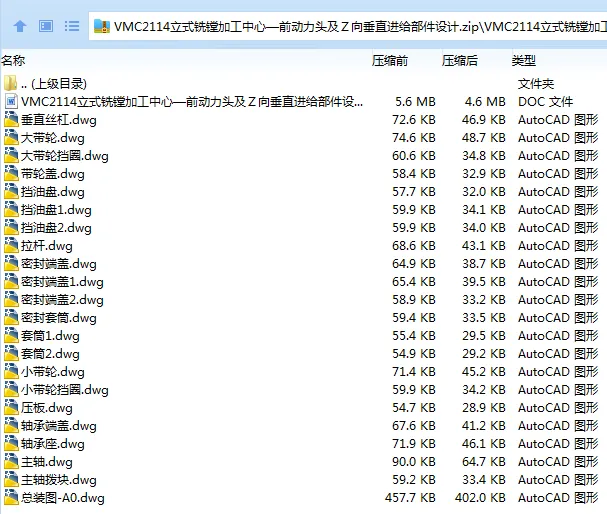Select file name 带轮盖.dwg

click(53, 174)
